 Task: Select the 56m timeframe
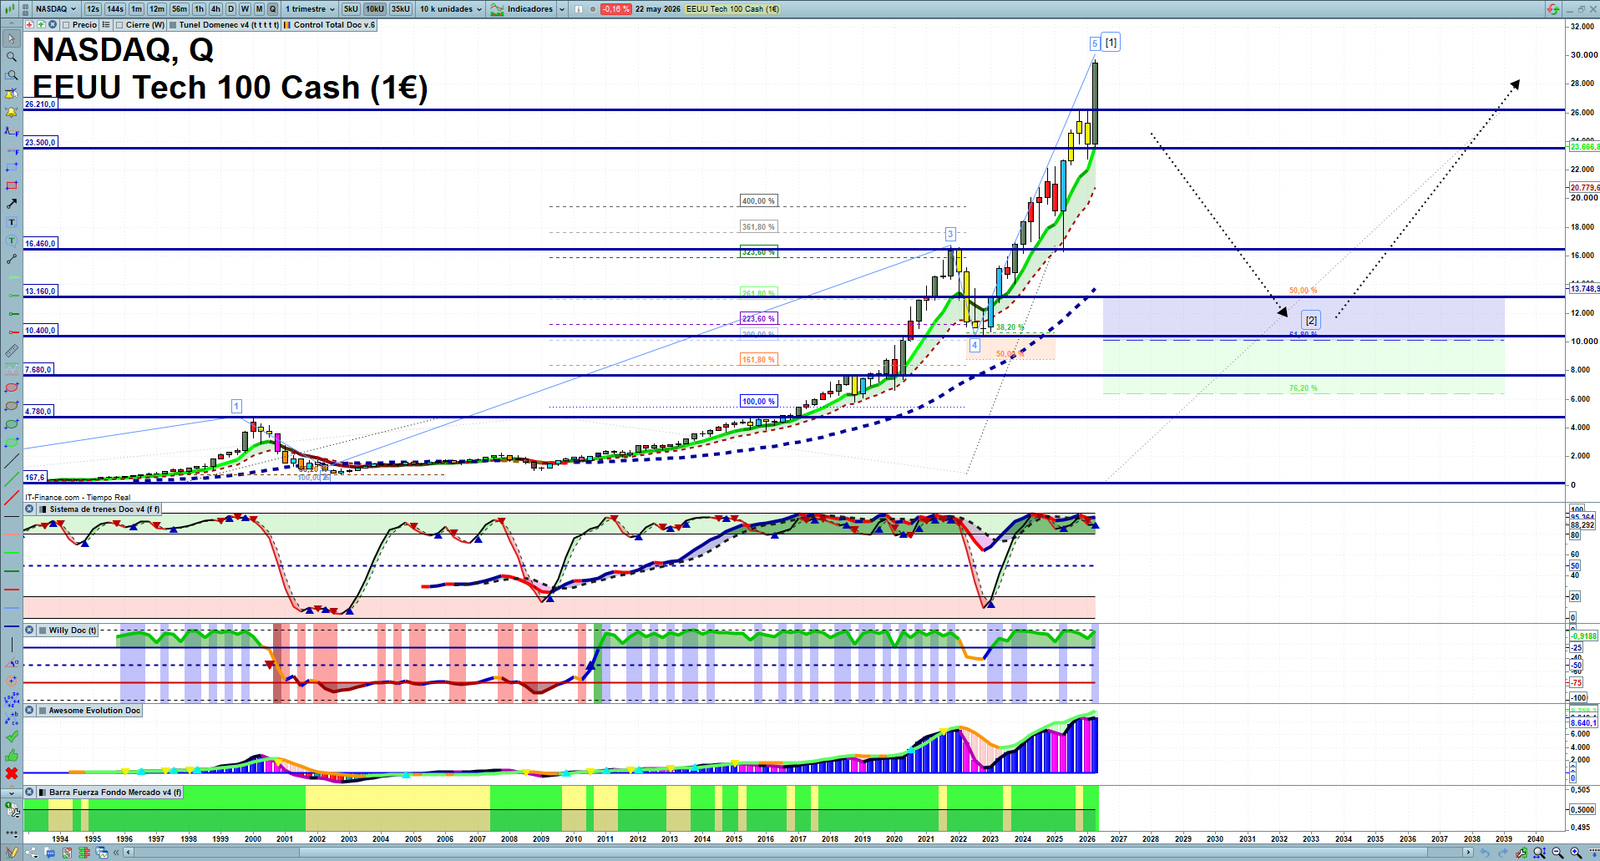179,9
